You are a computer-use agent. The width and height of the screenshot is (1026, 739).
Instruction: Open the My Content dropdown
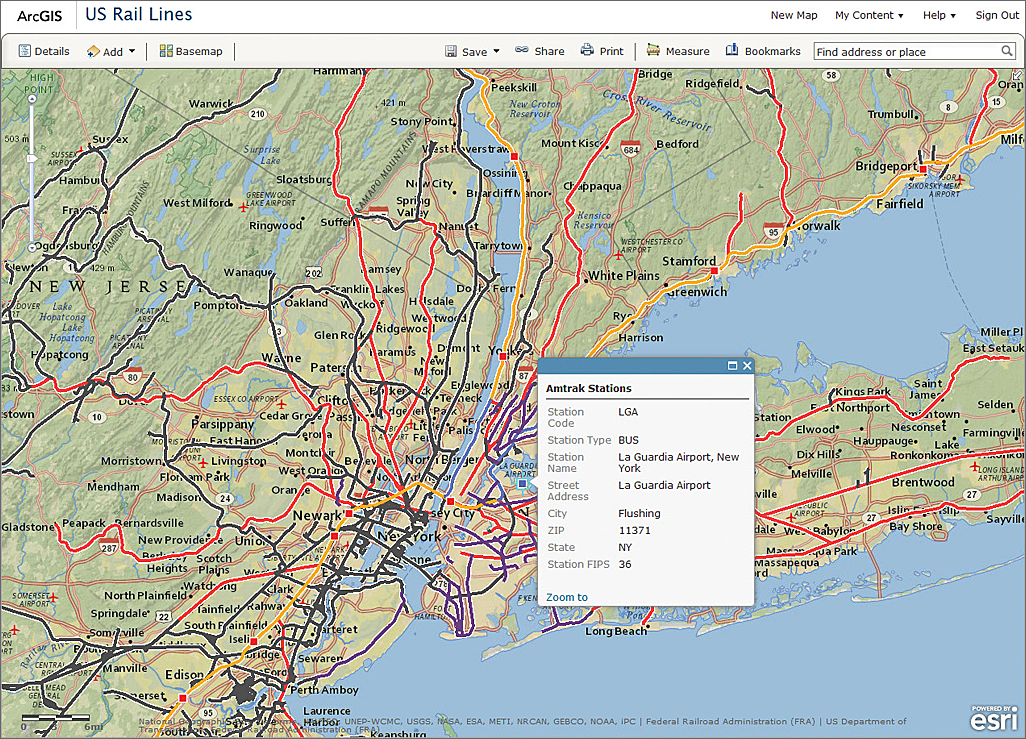(869, 15)
